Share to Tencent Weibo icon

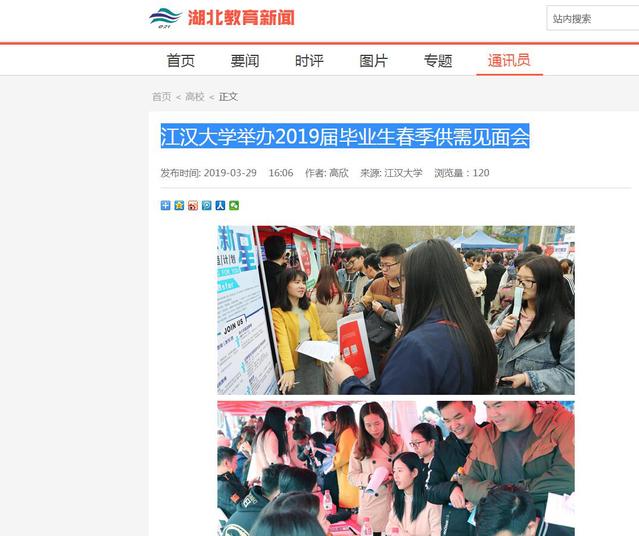[x=207, y=205]
